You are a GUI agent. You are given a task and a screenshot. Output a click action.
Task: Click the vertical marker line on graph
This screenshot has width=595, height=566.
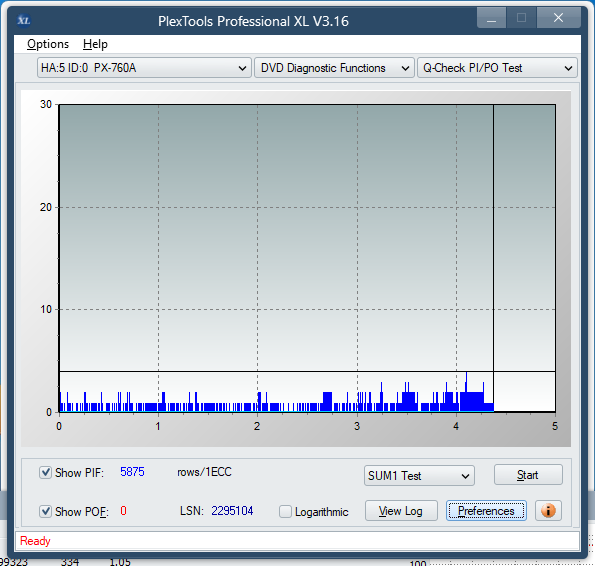[493, 258]
